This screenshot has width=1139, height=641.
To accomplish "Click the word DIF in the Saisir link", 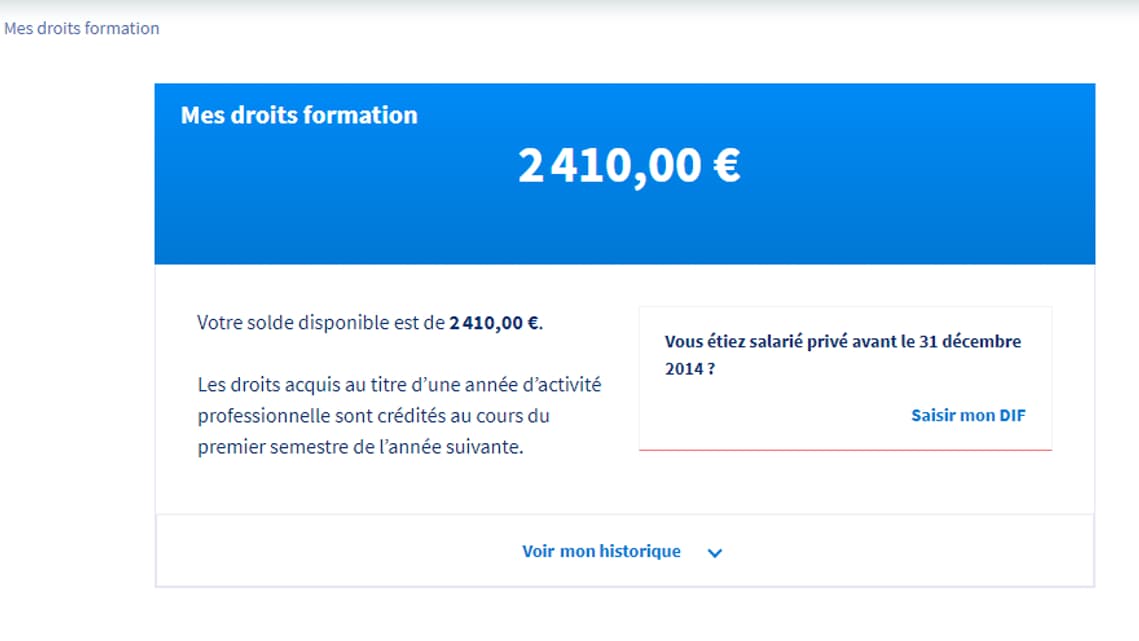I will [x=1012, y=415].
